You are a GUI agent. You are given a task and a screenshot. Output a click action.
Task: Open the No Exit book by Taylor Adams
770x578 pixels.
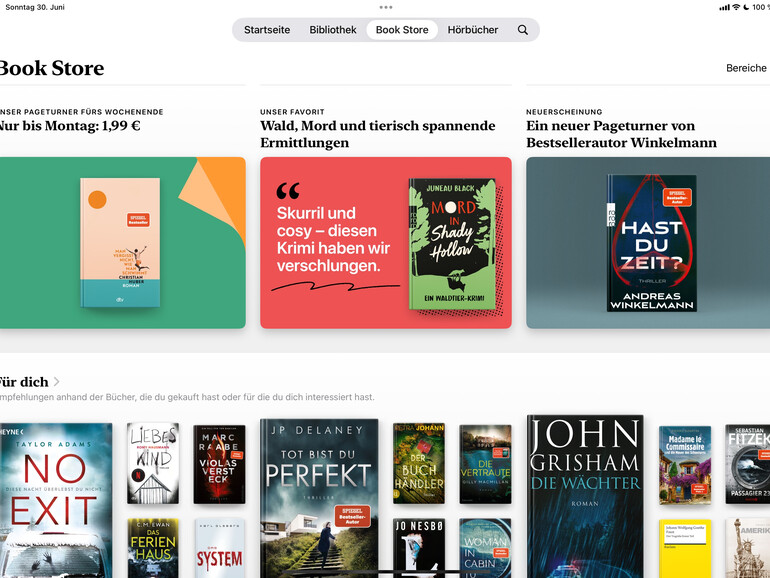click(56, 500)
